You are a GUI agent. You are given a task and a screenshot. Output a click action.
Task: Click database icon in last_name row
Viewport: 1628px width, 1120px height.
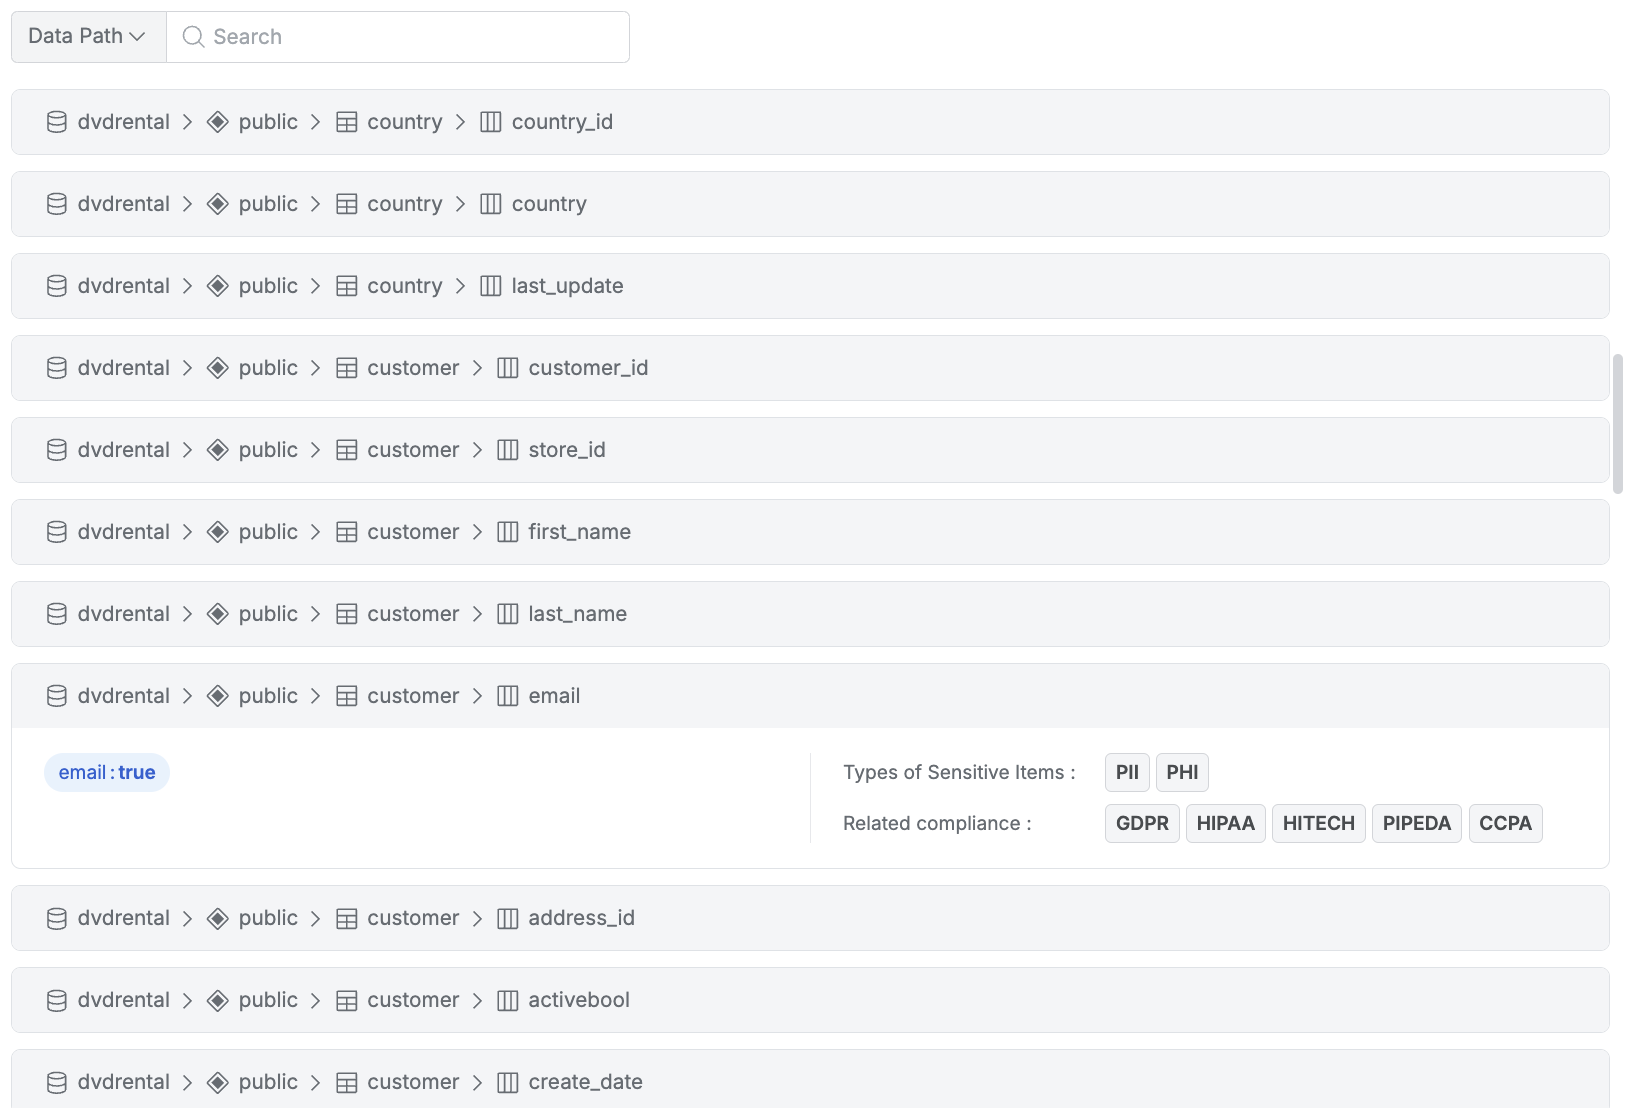(57, 614)
